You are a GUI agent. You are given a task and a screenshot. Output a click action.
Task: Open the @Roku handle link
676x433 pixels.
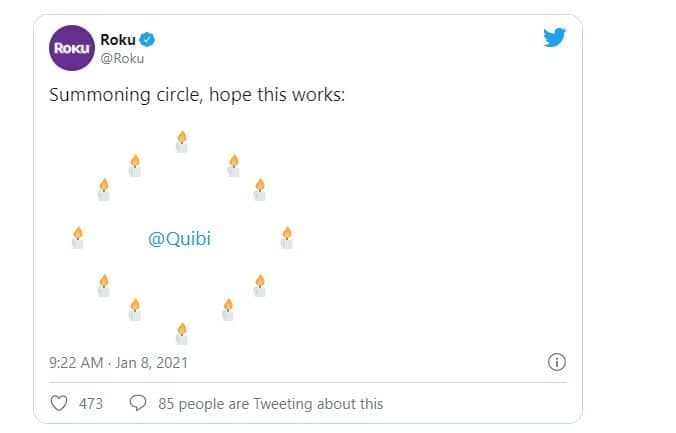[122, 59]
